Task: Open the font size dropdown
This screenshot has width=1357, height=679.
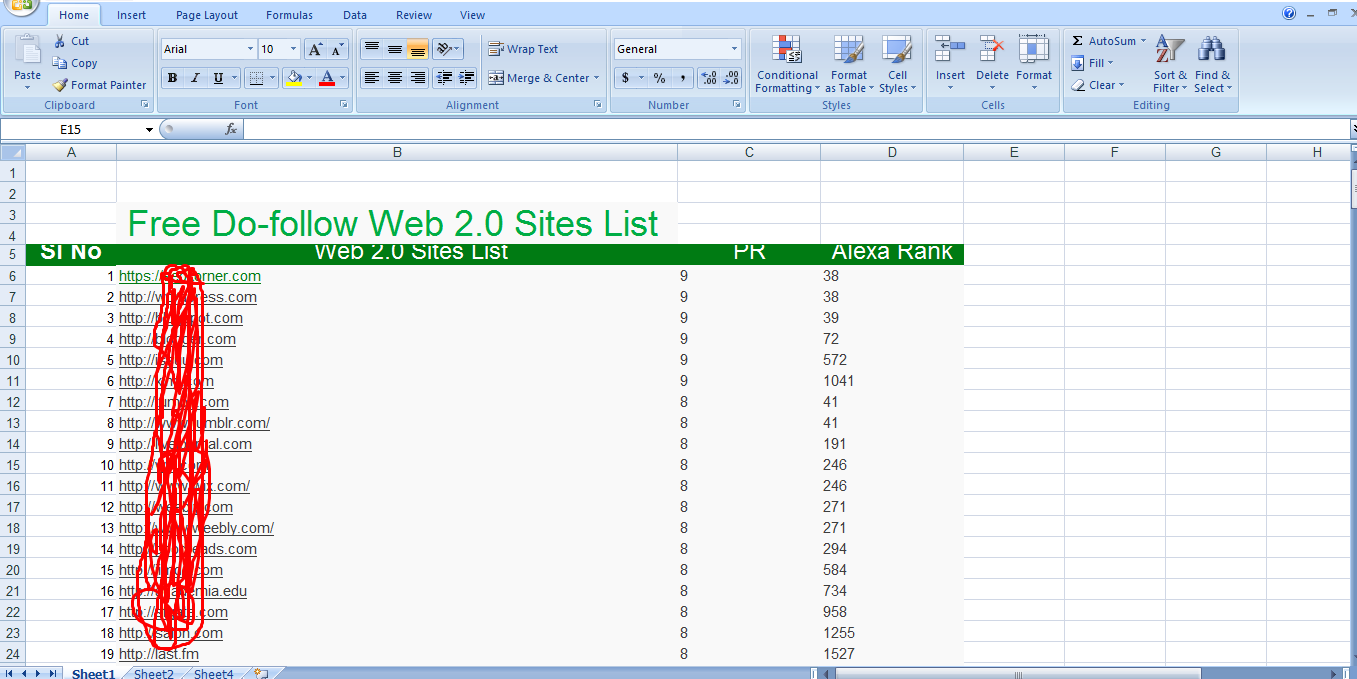Action: click(x=277, y=48)
